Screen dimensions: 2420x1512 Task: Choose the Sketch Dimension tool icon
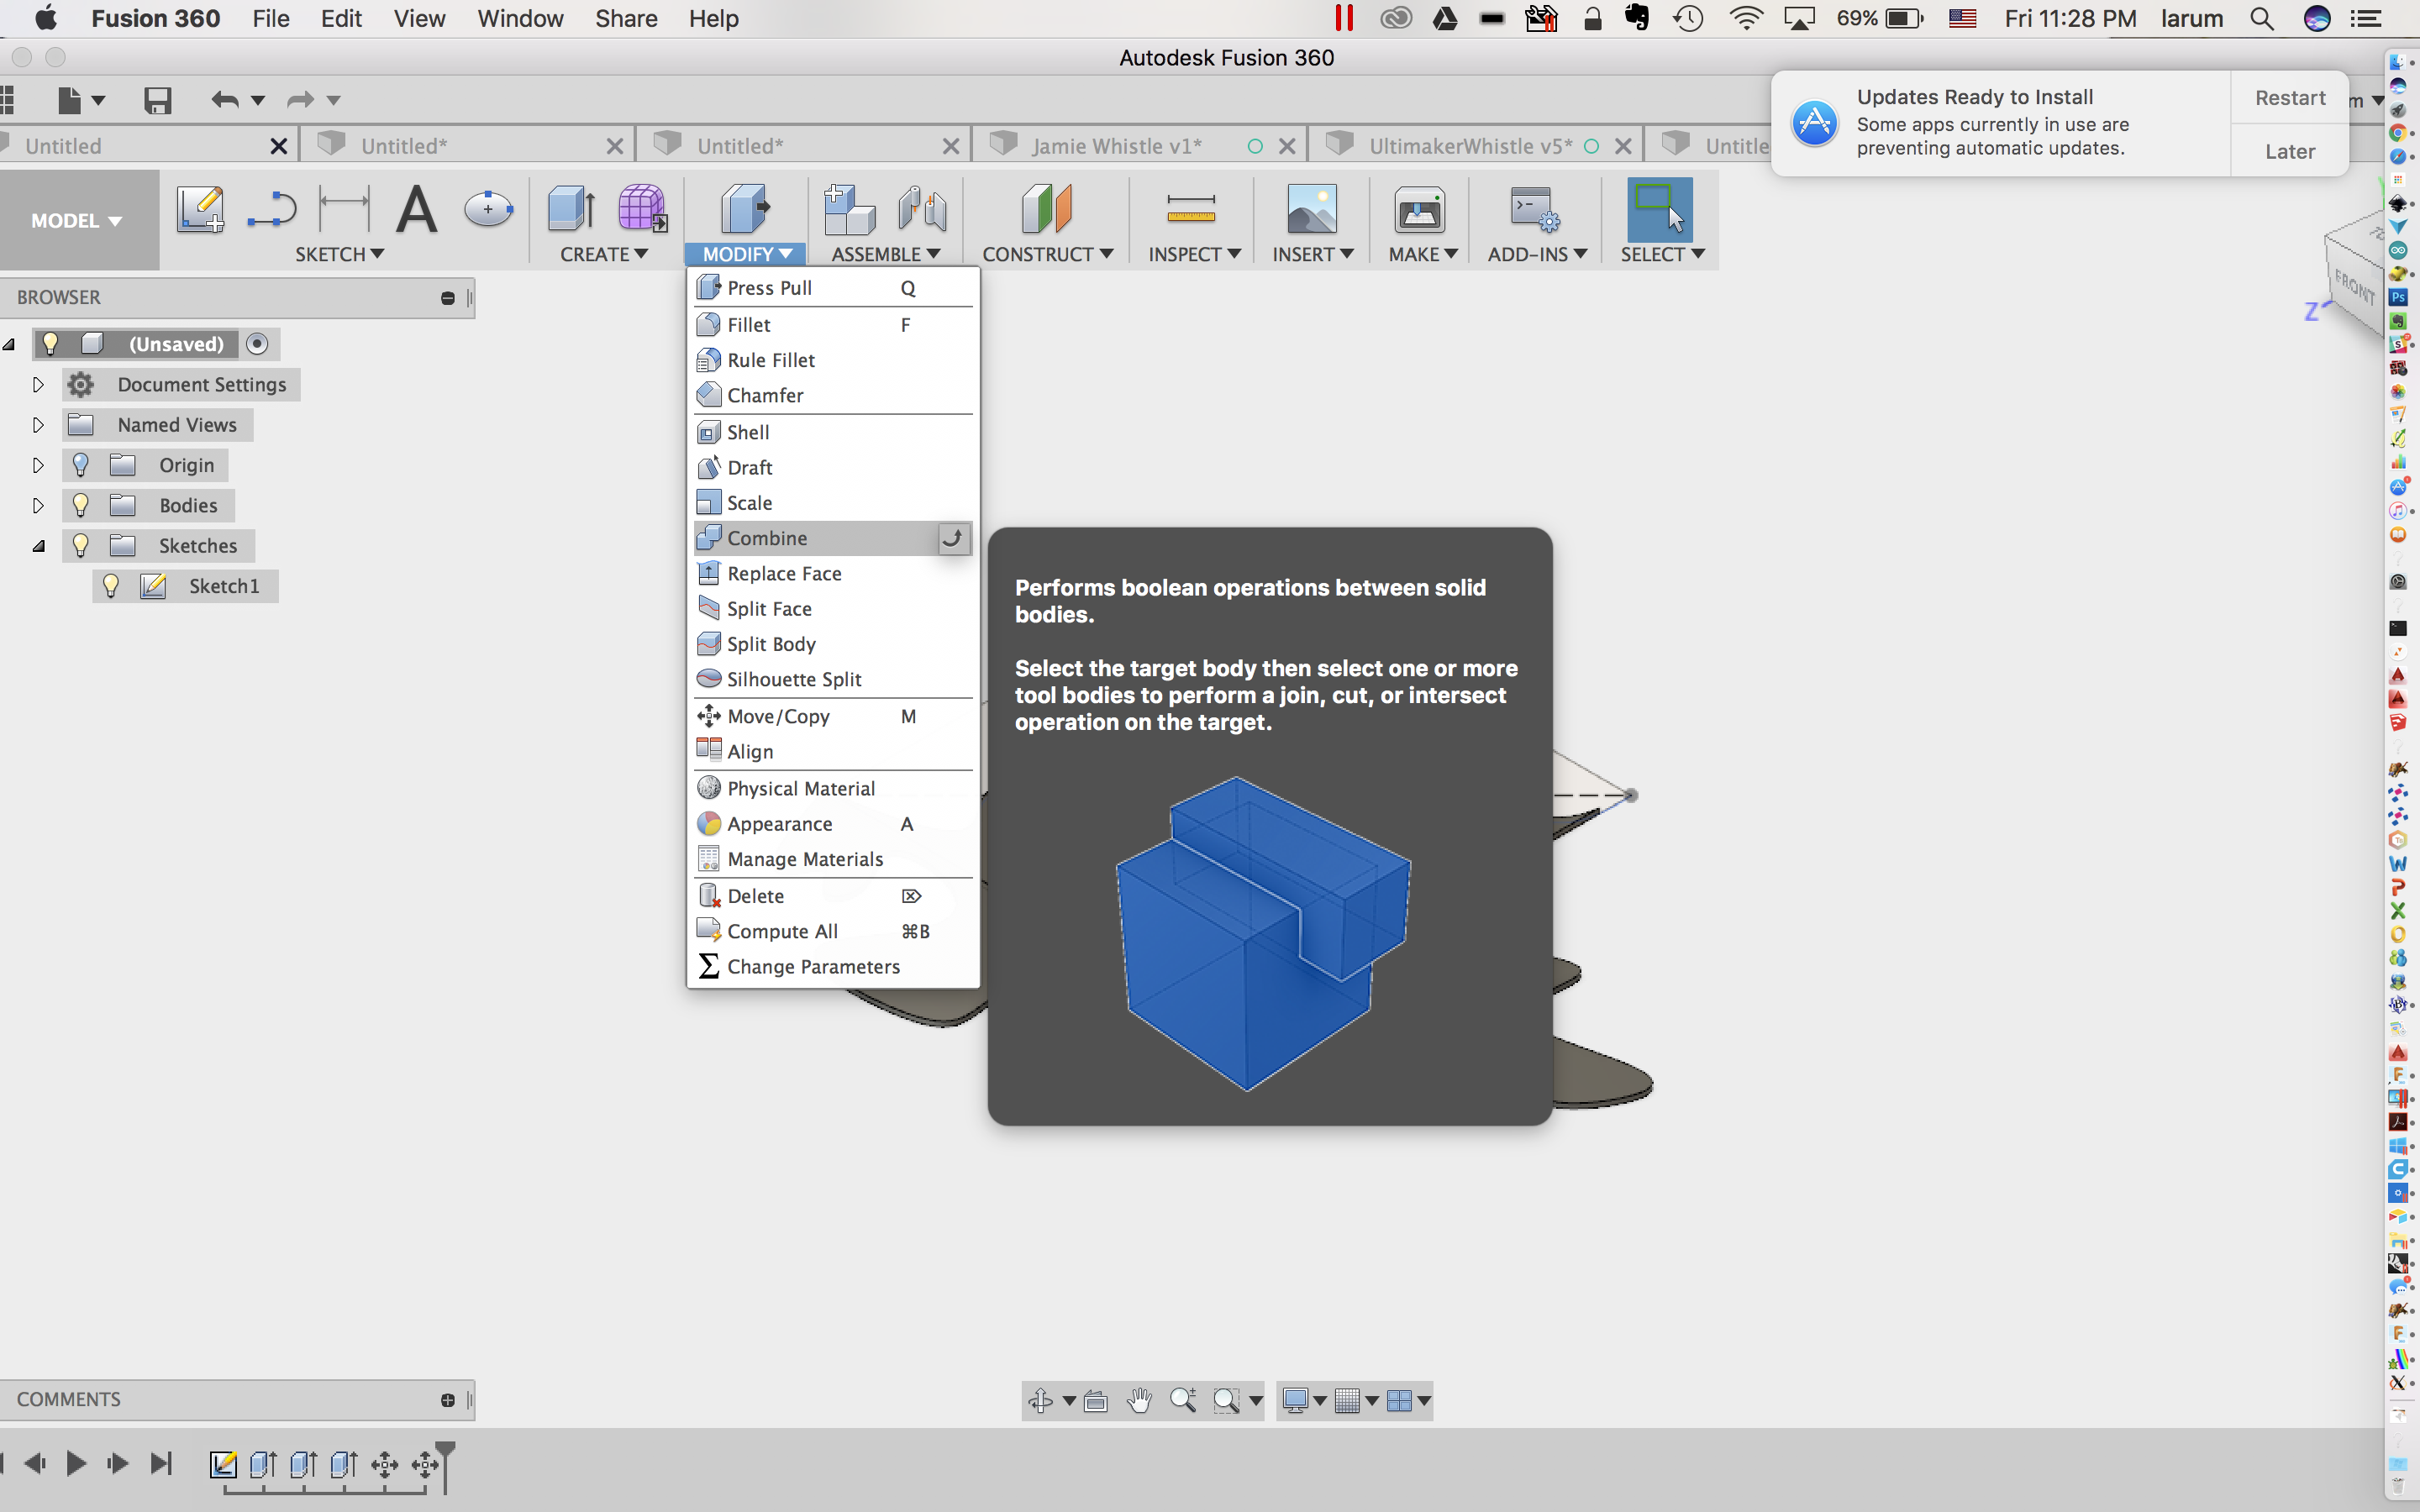point(343,209)
